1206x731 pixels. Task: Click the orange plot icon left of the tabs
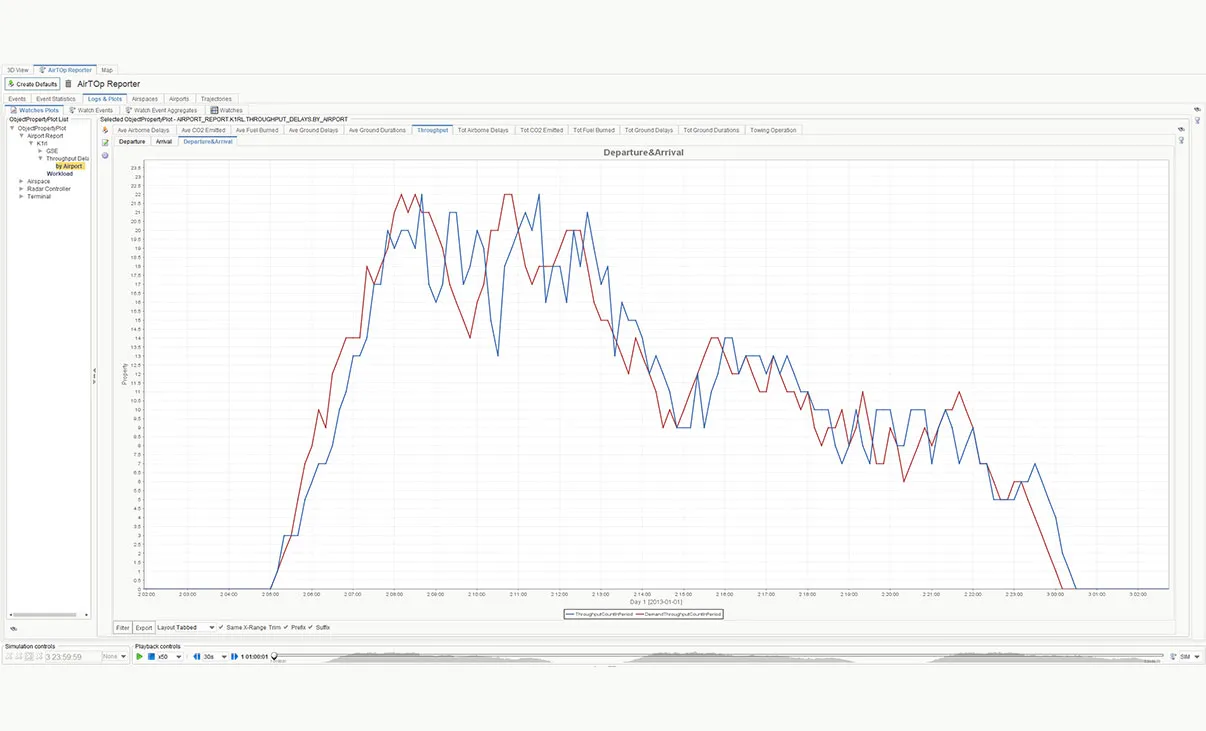point(105,130)
